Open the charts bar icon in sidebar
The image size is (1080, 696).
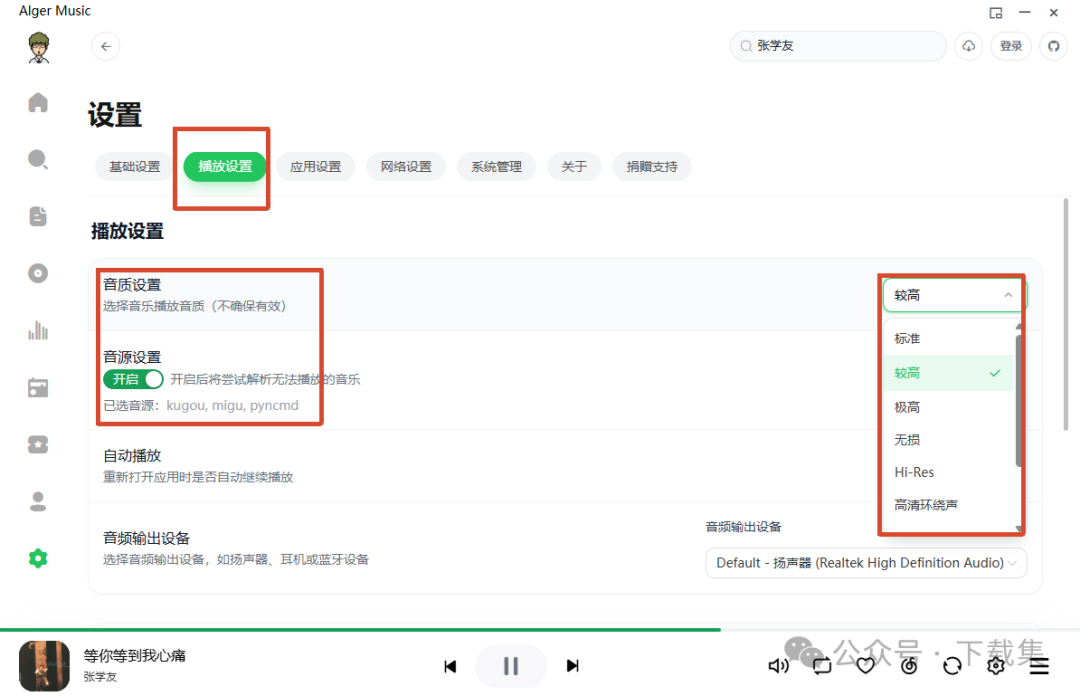click(x=38, y=331)
